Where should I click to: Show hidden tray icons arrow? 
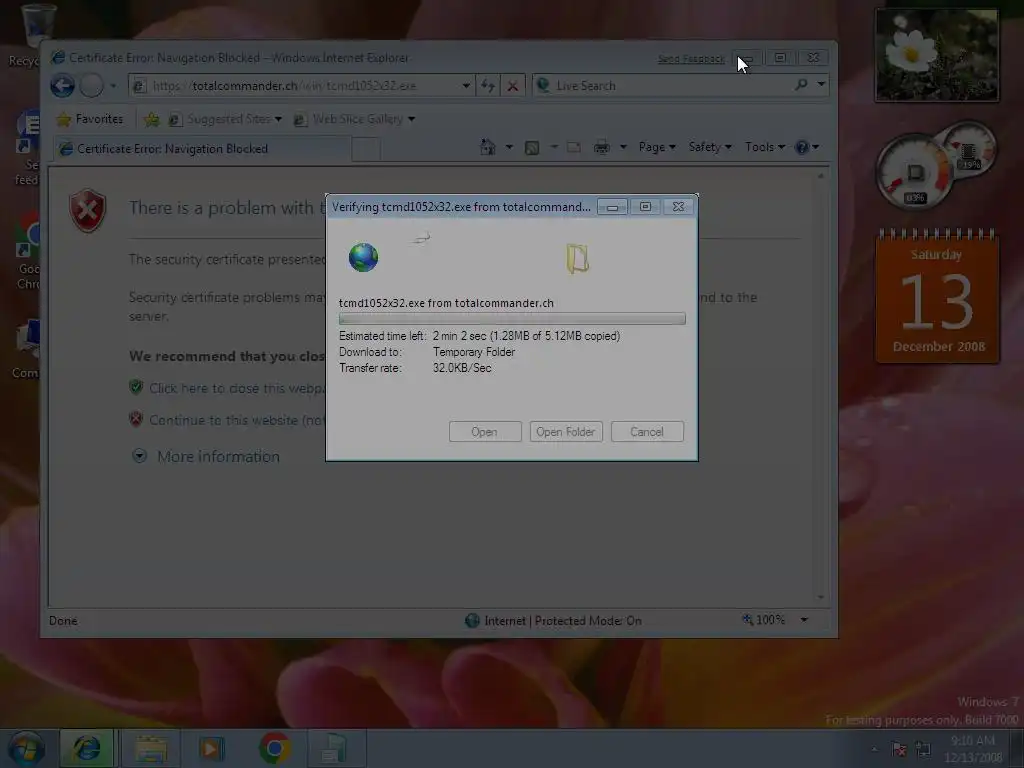click(874, 749)
